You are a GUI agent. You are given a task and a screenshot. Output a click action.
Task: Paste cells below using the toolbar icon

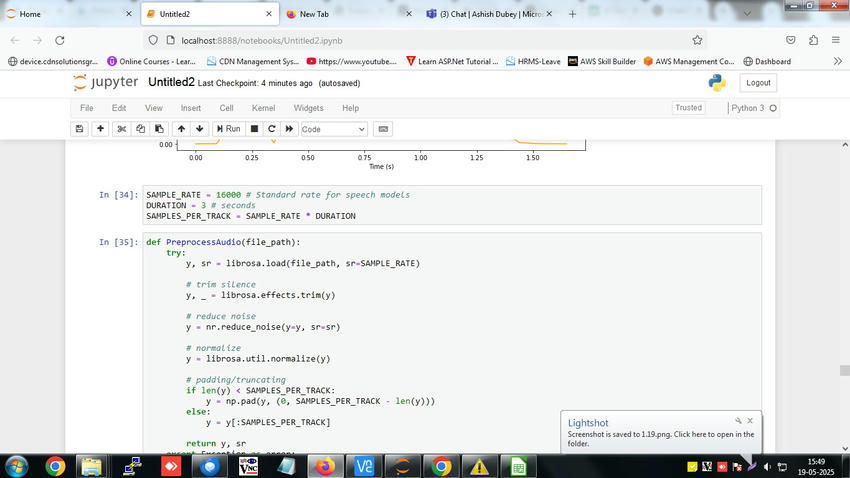pyautogui.click(x=158, y=129)
